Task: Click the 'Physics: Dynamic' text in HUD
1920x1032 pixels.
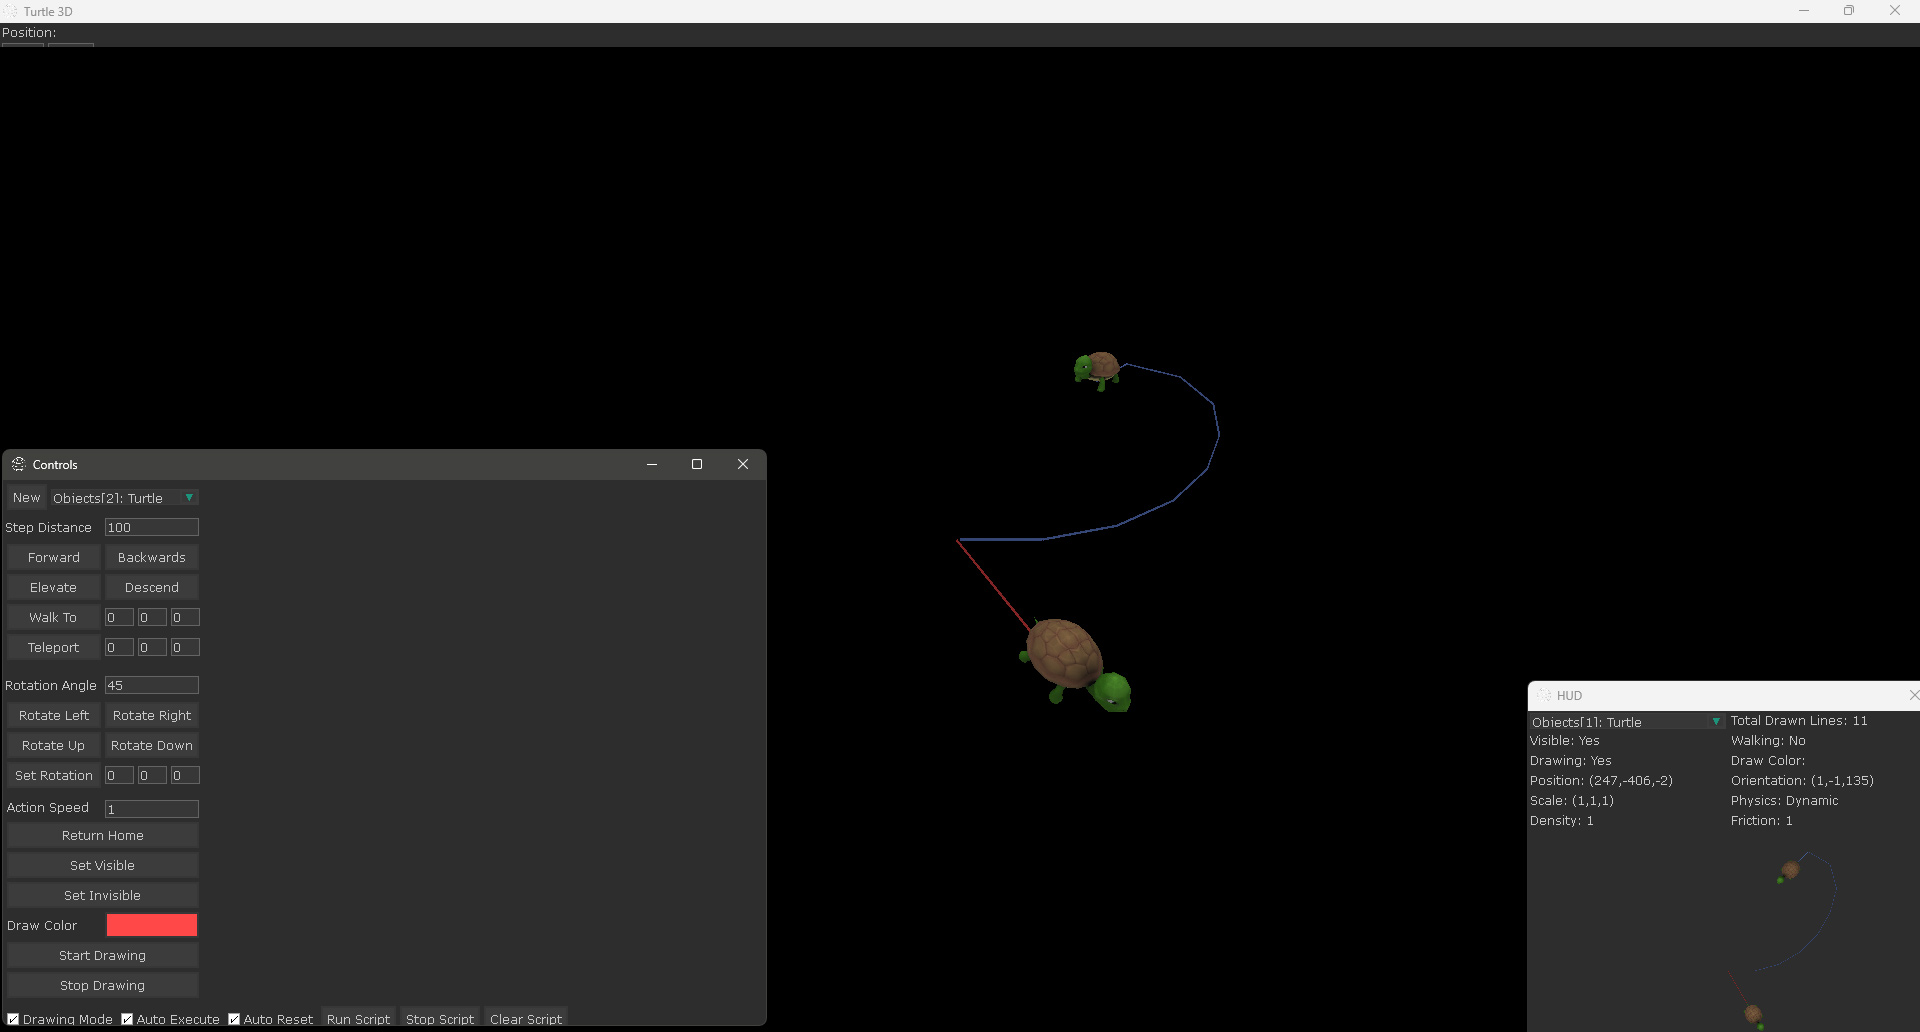Action: click(x=1784, y=801)
